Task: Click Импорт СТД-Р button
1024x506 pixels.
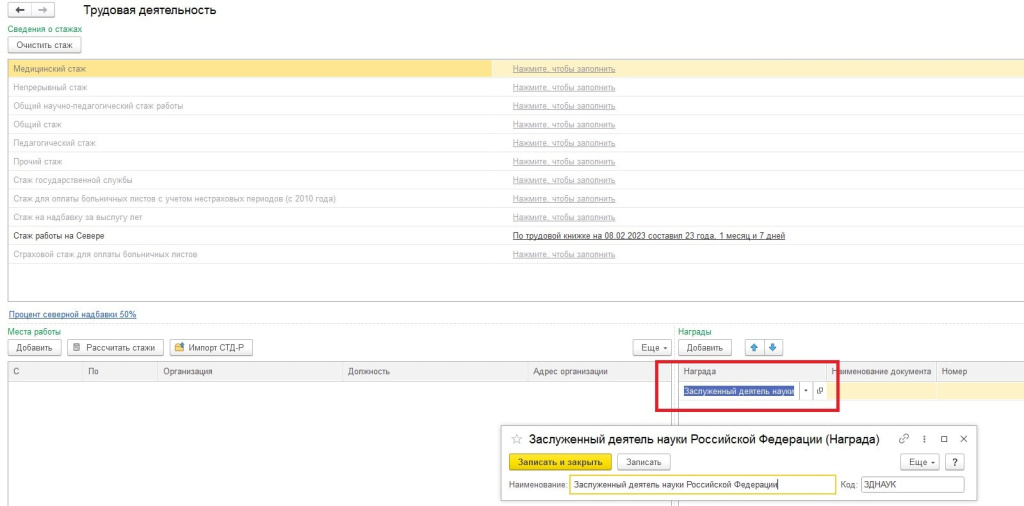Action: coord(213,347)
